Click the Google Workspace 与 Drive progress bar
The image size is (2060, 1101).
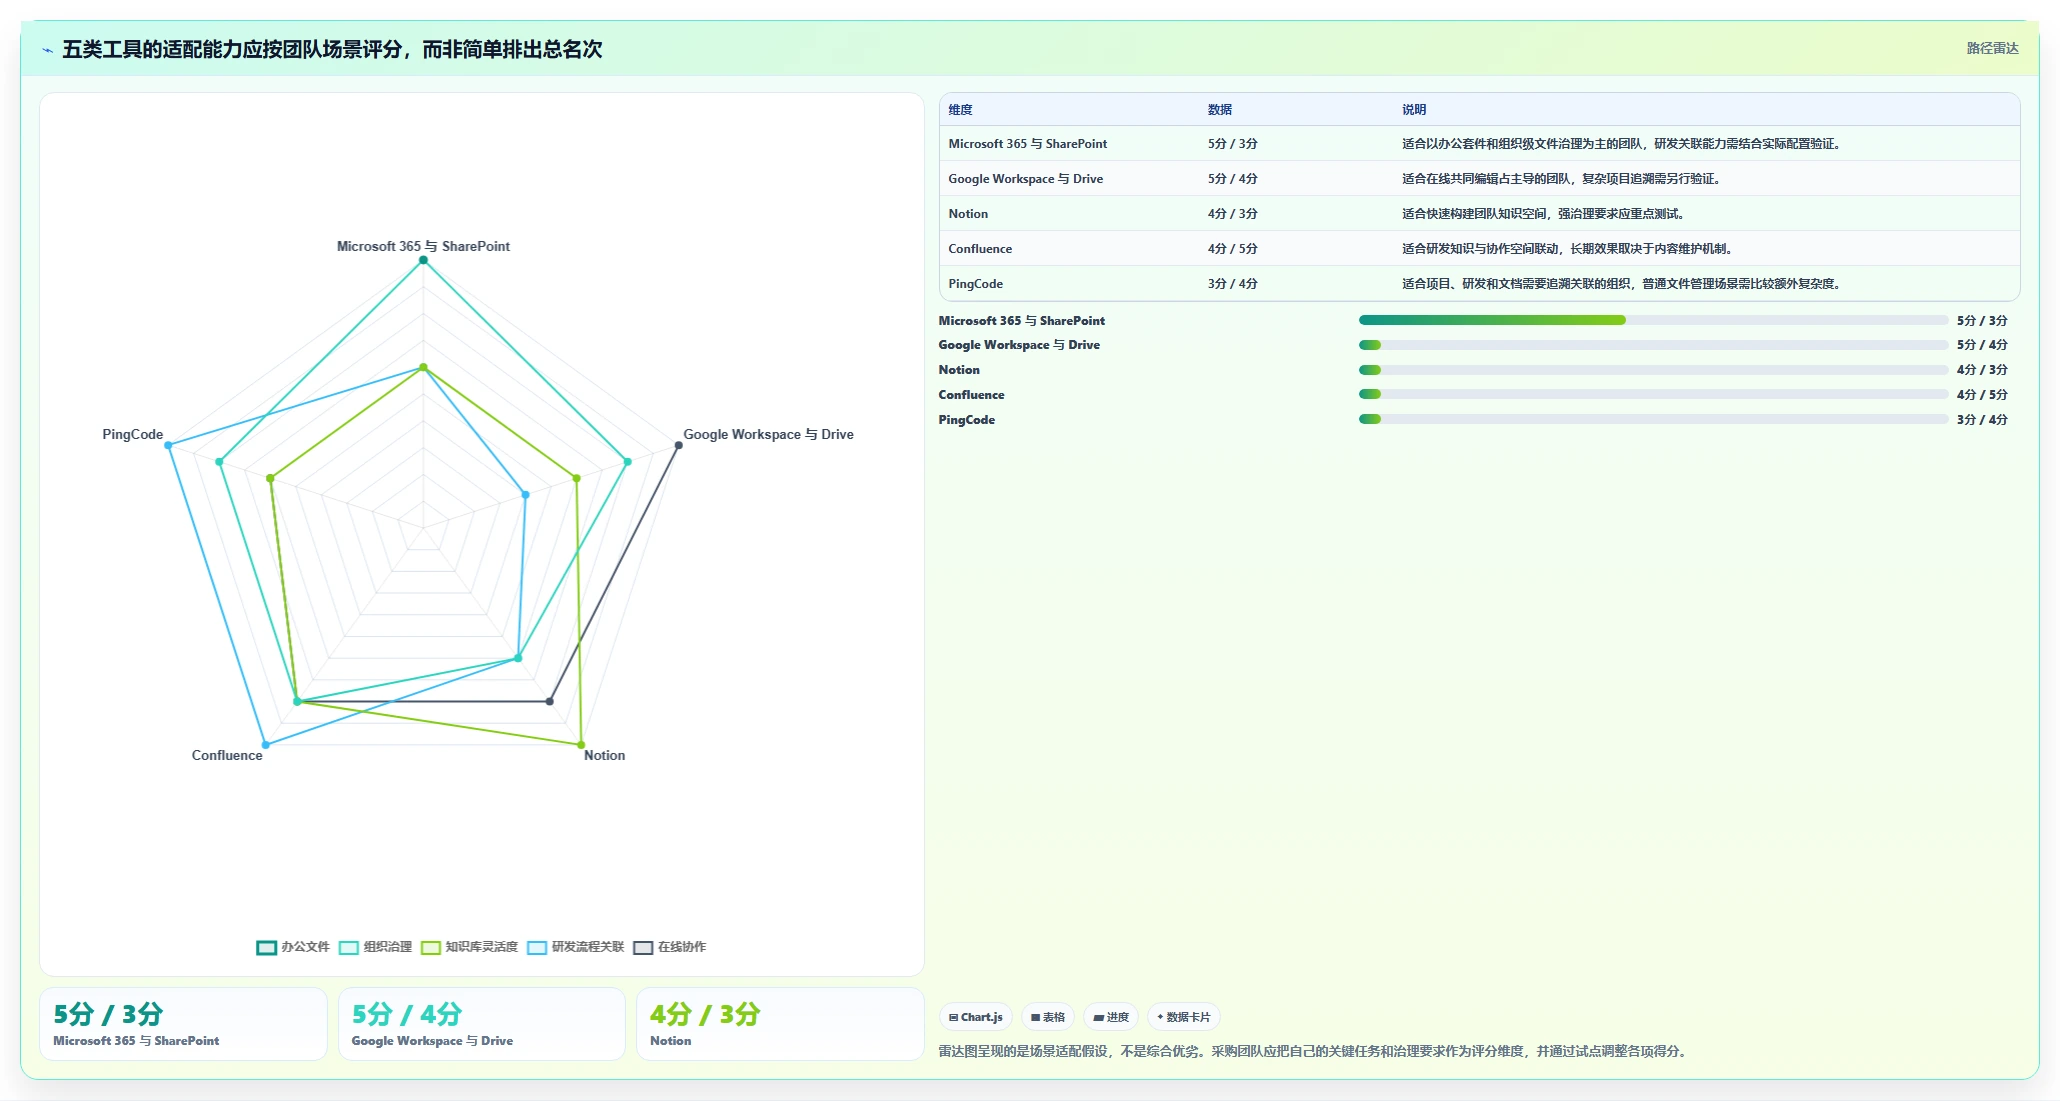[1653, 345]
